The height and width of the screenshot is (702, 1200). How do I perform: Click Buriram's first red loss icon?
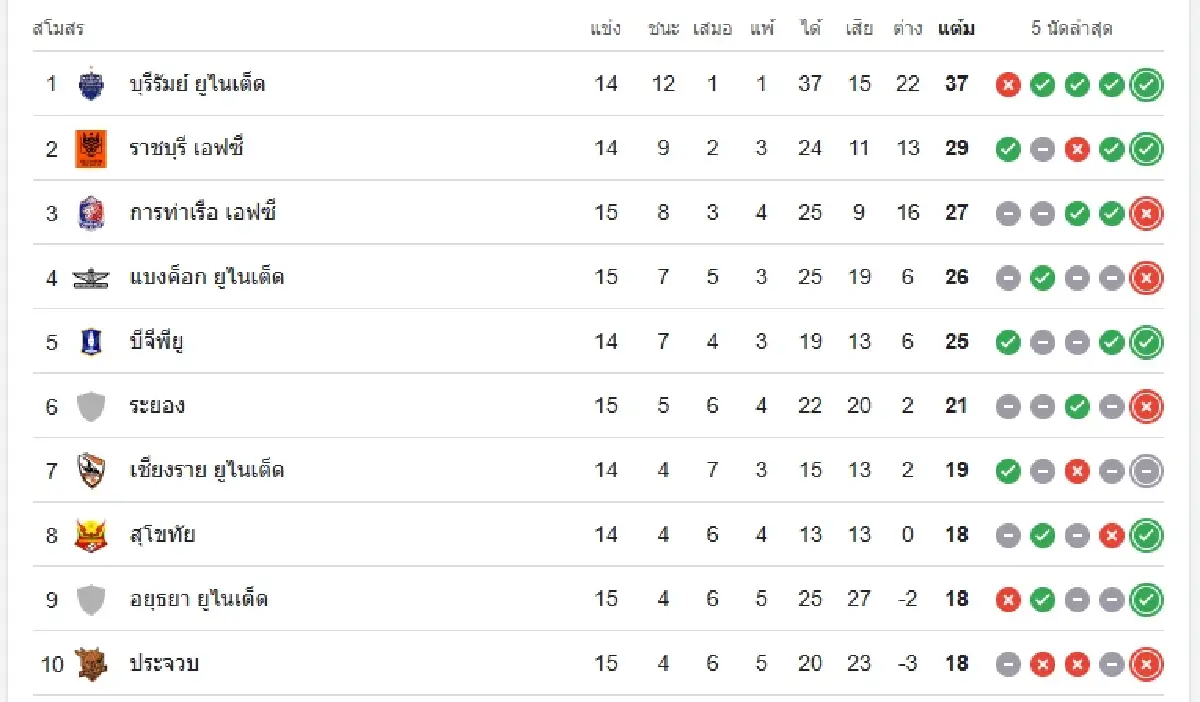pyautogui.click(x=1008, y=85)
